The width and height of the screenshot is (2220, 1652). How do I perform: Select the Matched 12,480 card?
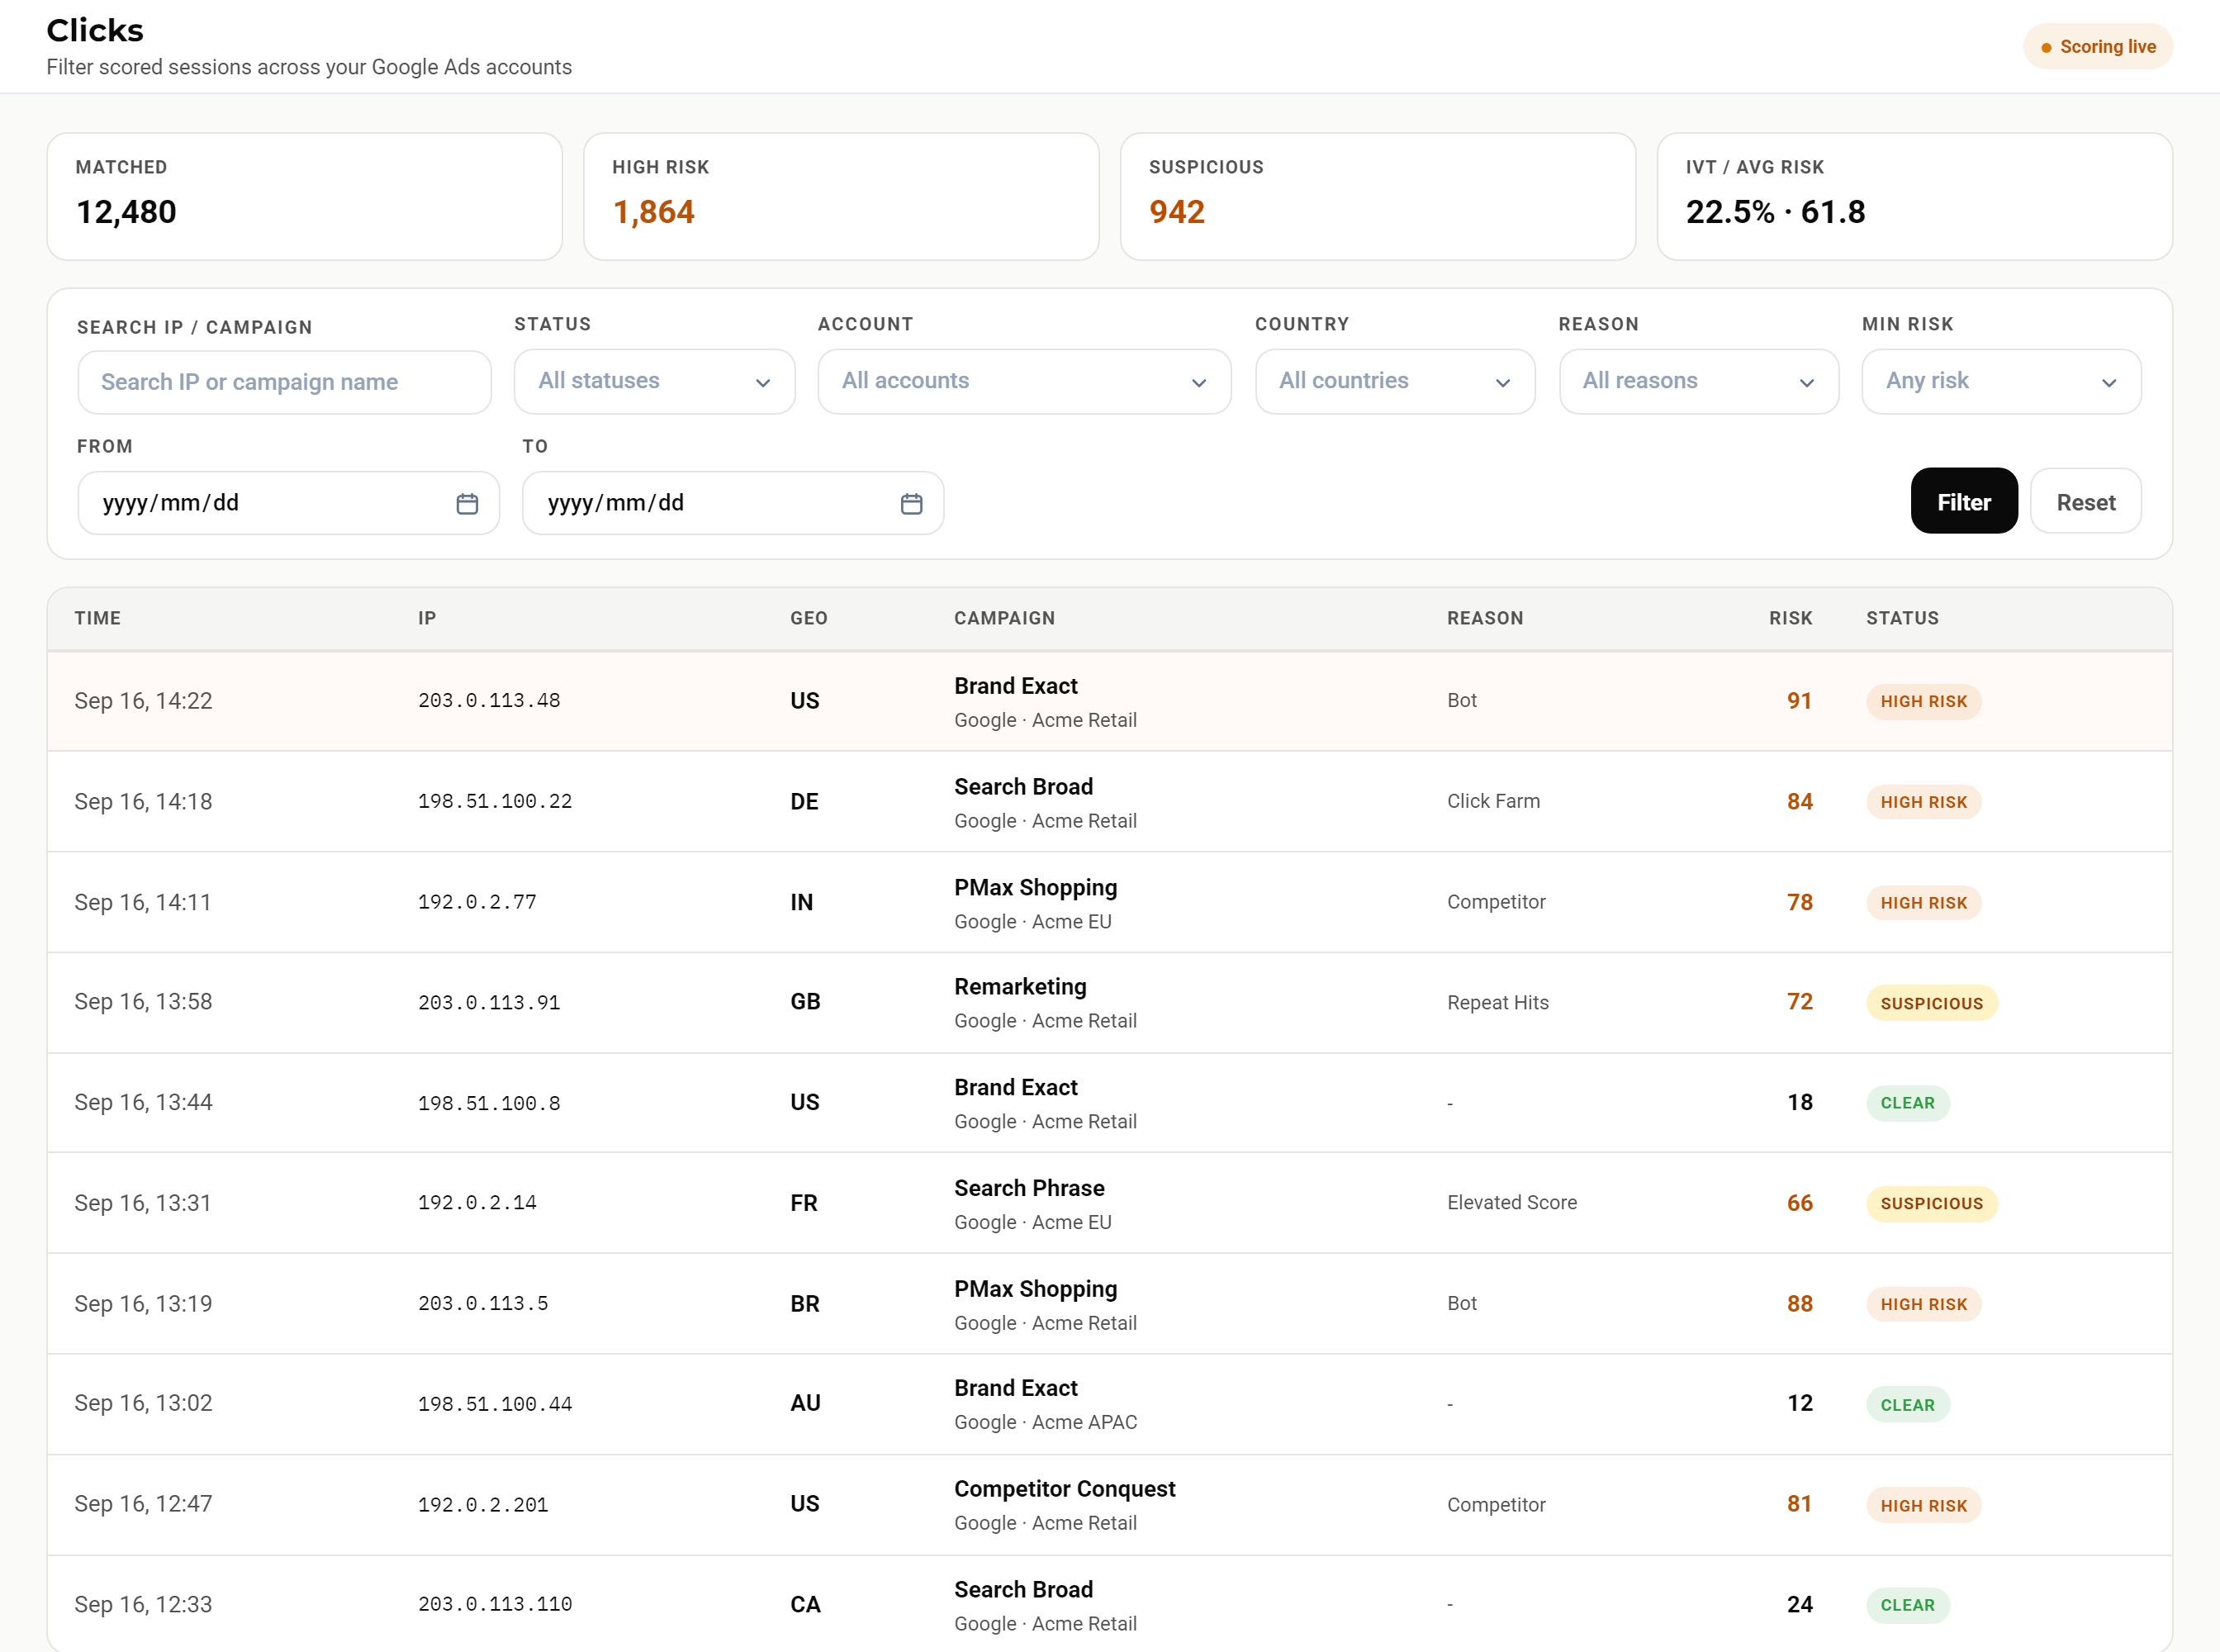305,196
